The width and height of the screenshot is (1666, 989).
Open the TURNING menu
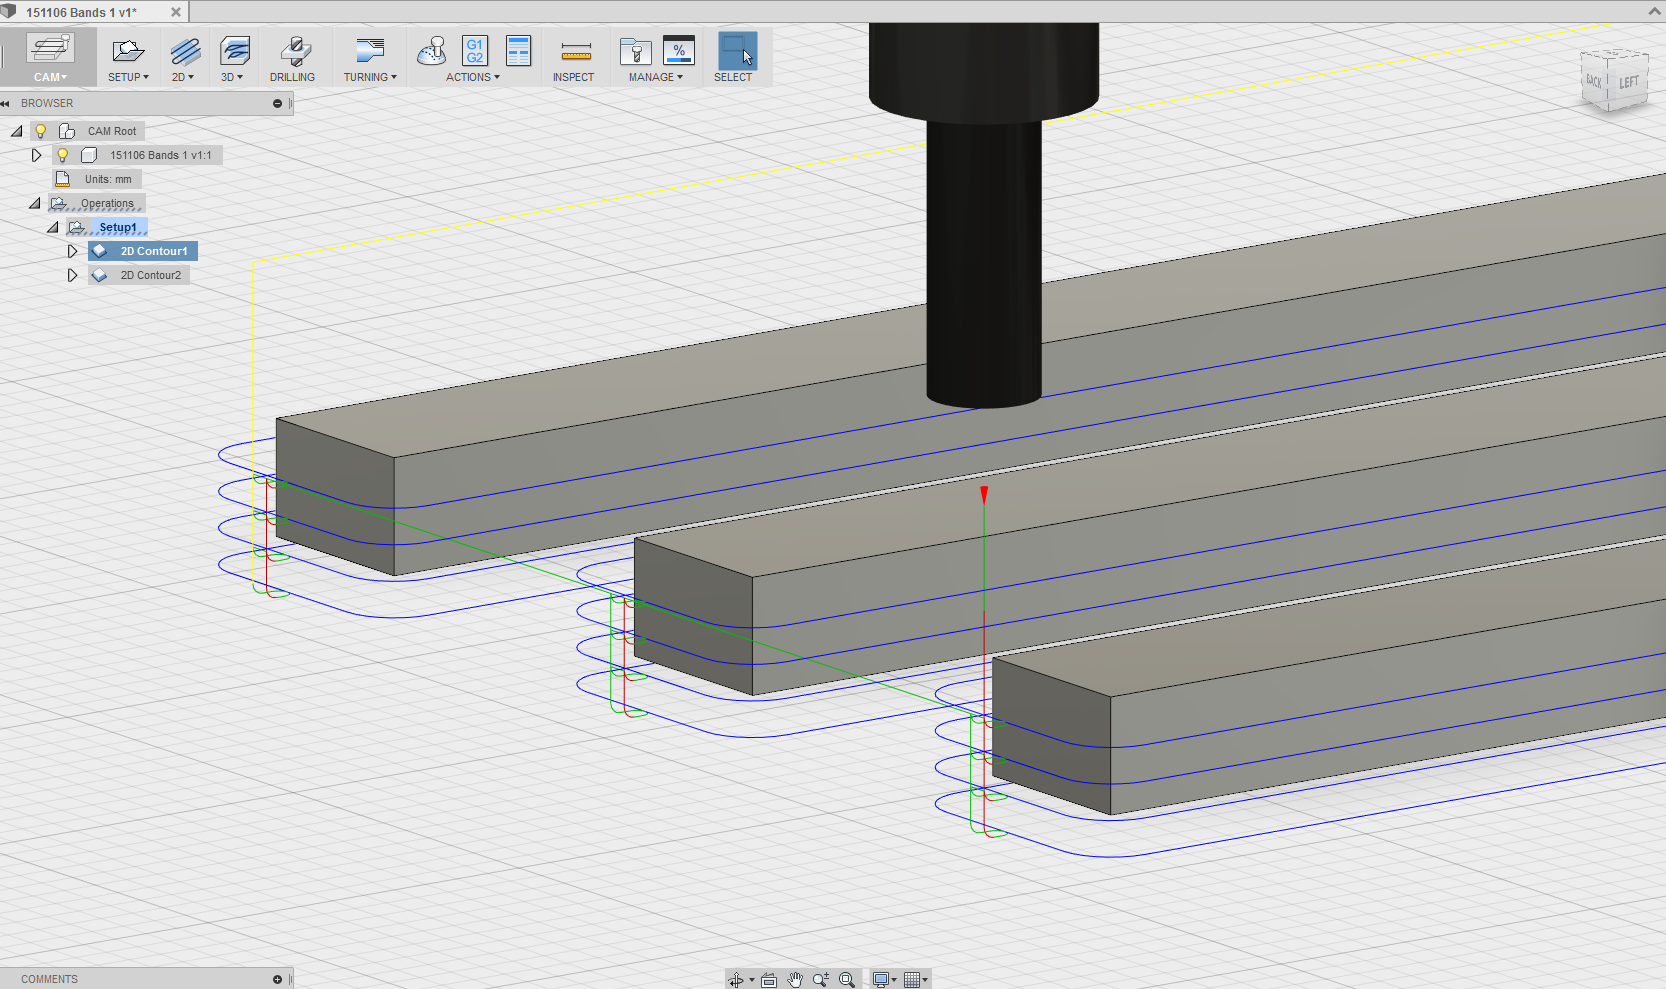(370, 77)
